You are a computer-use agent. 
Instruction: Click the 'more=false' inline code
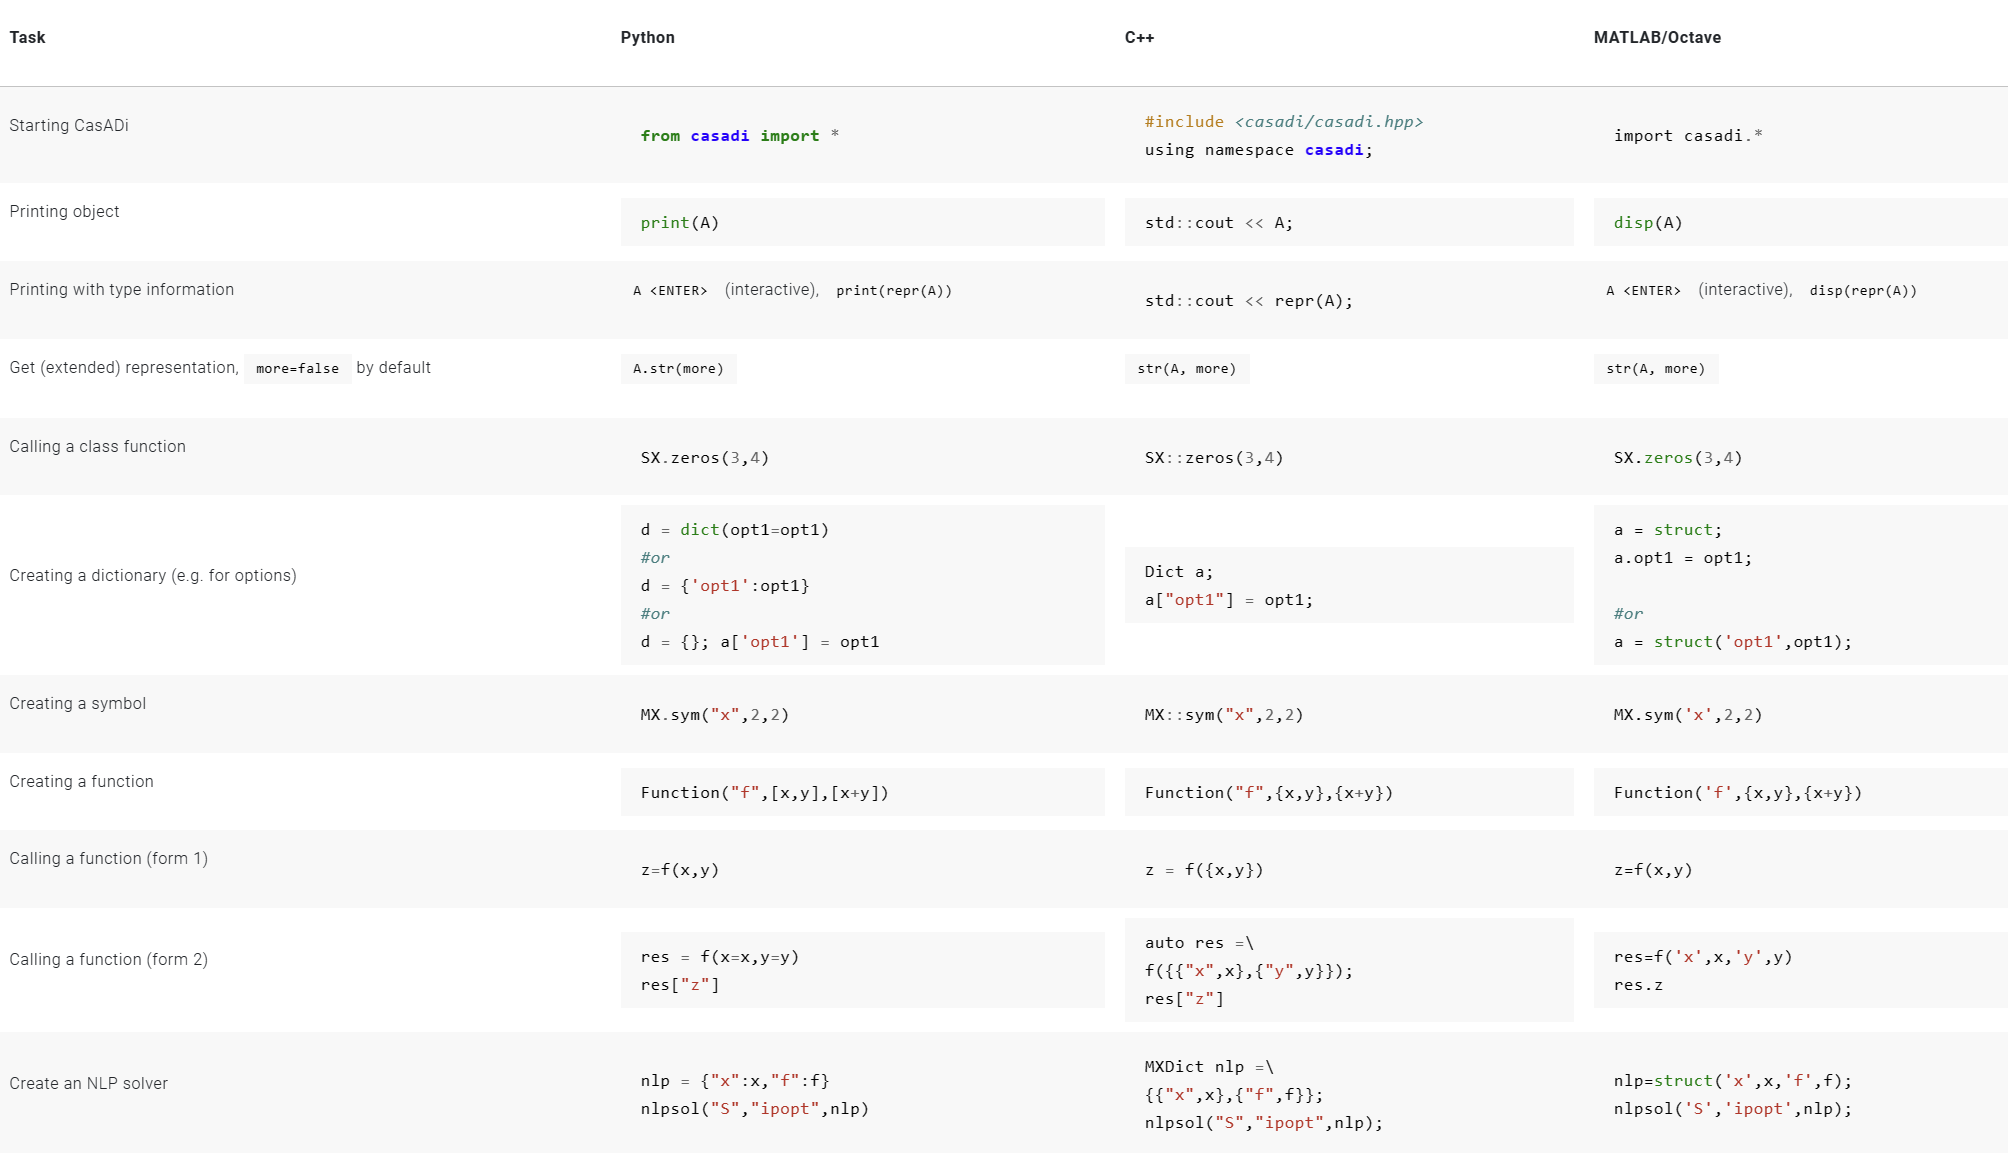click(297, 369)
